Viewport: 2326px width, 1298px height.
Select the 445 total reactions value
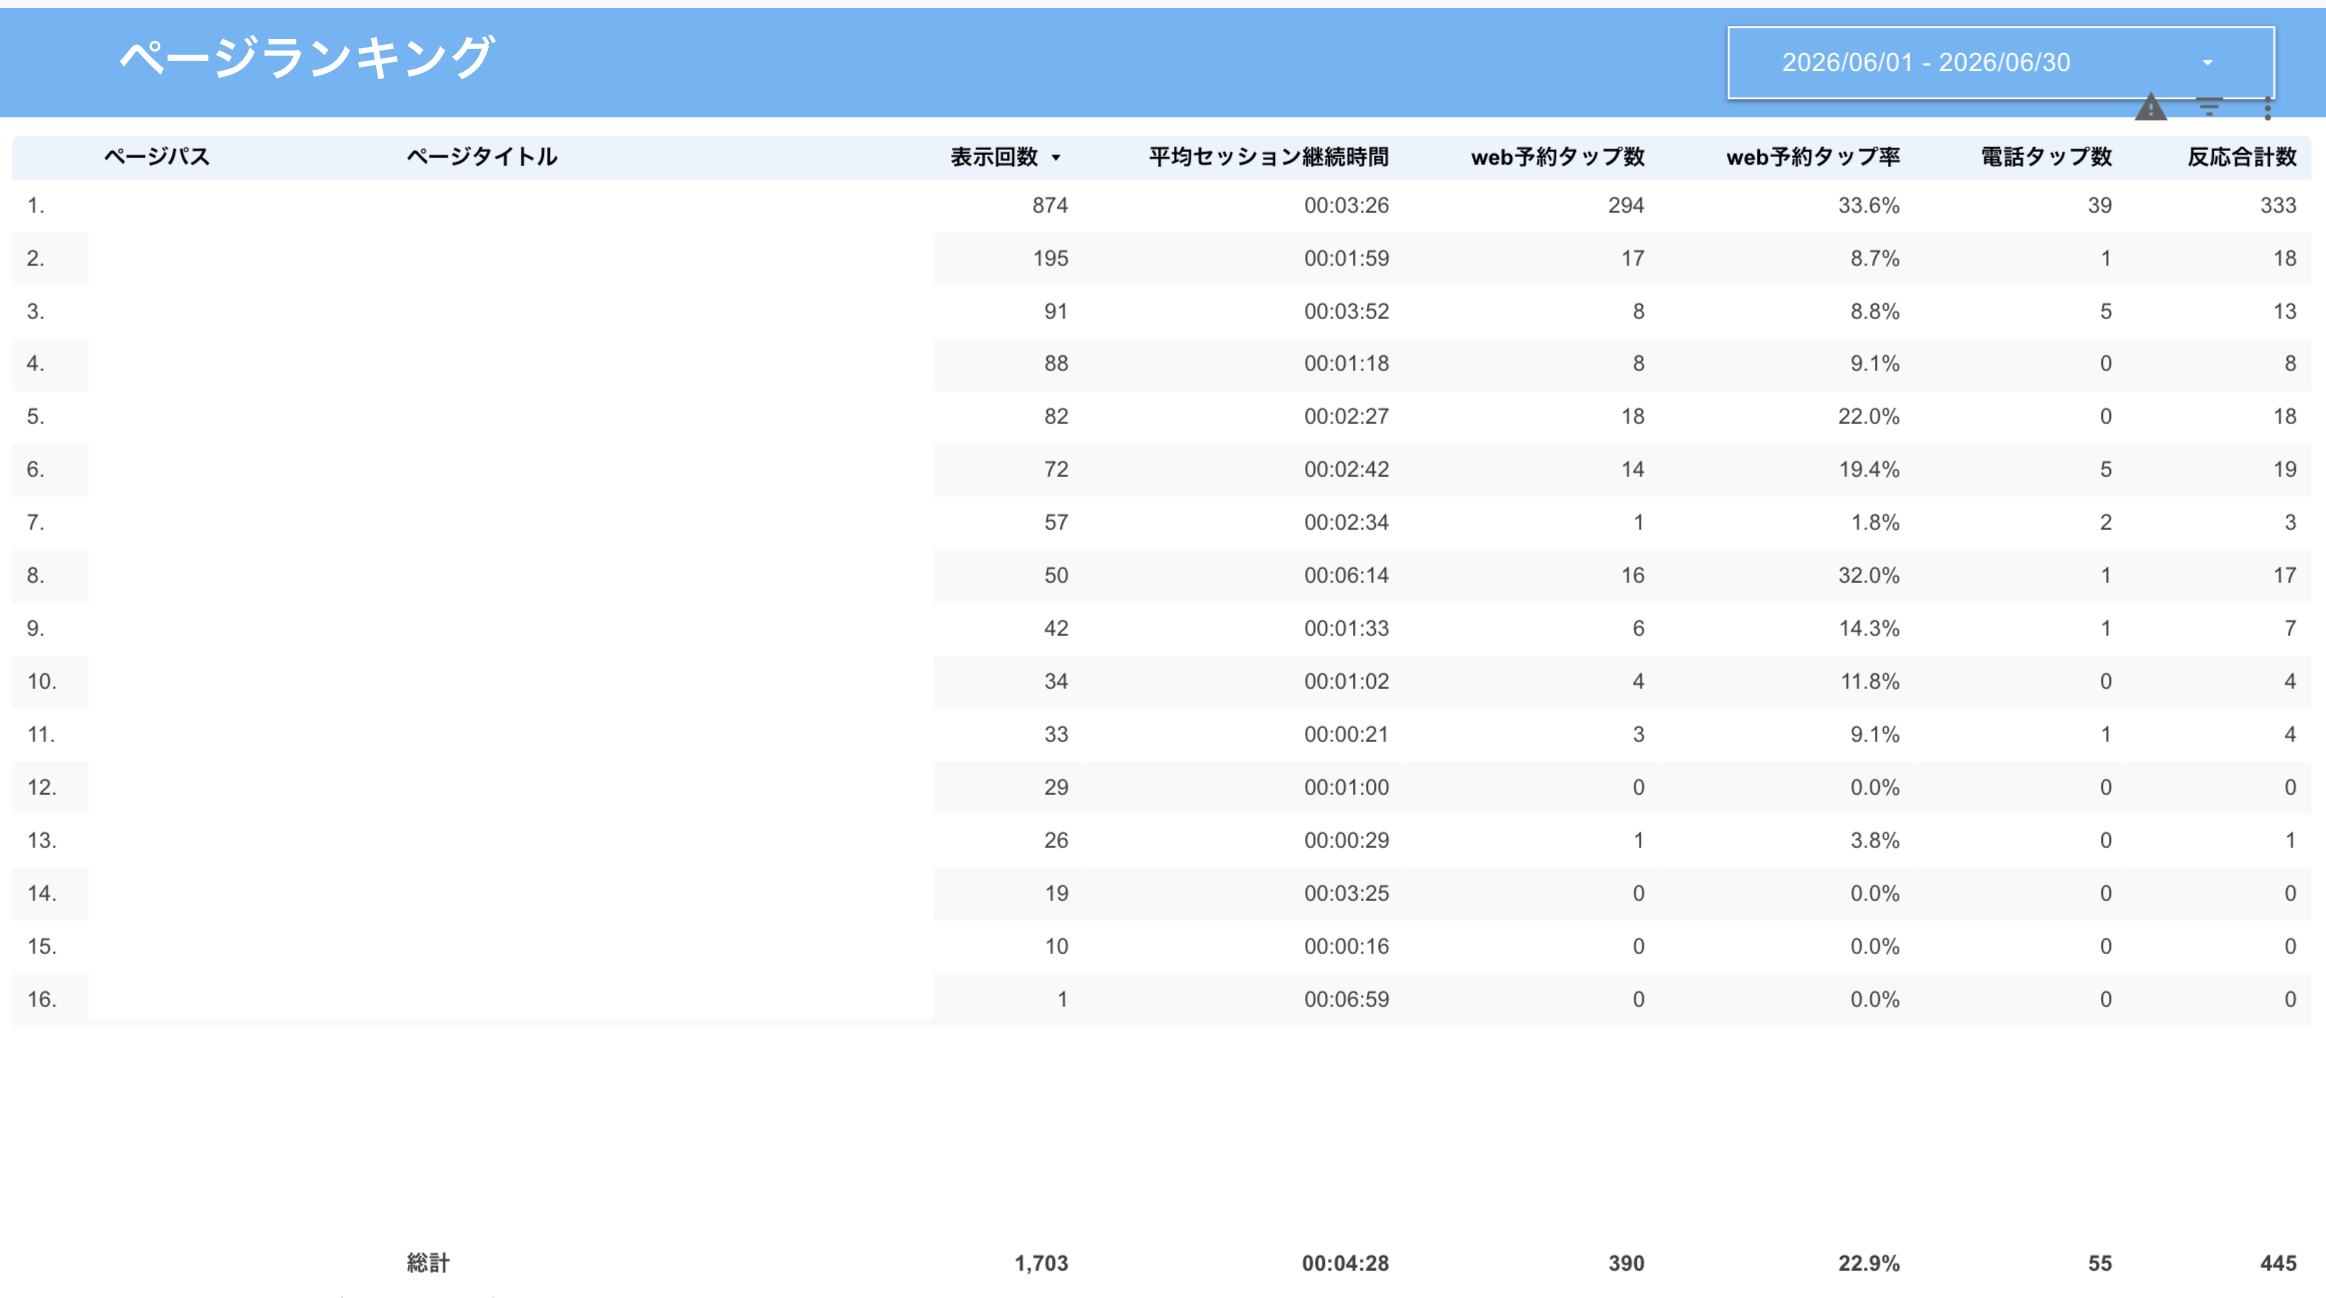click(x=2278, y=1263)
